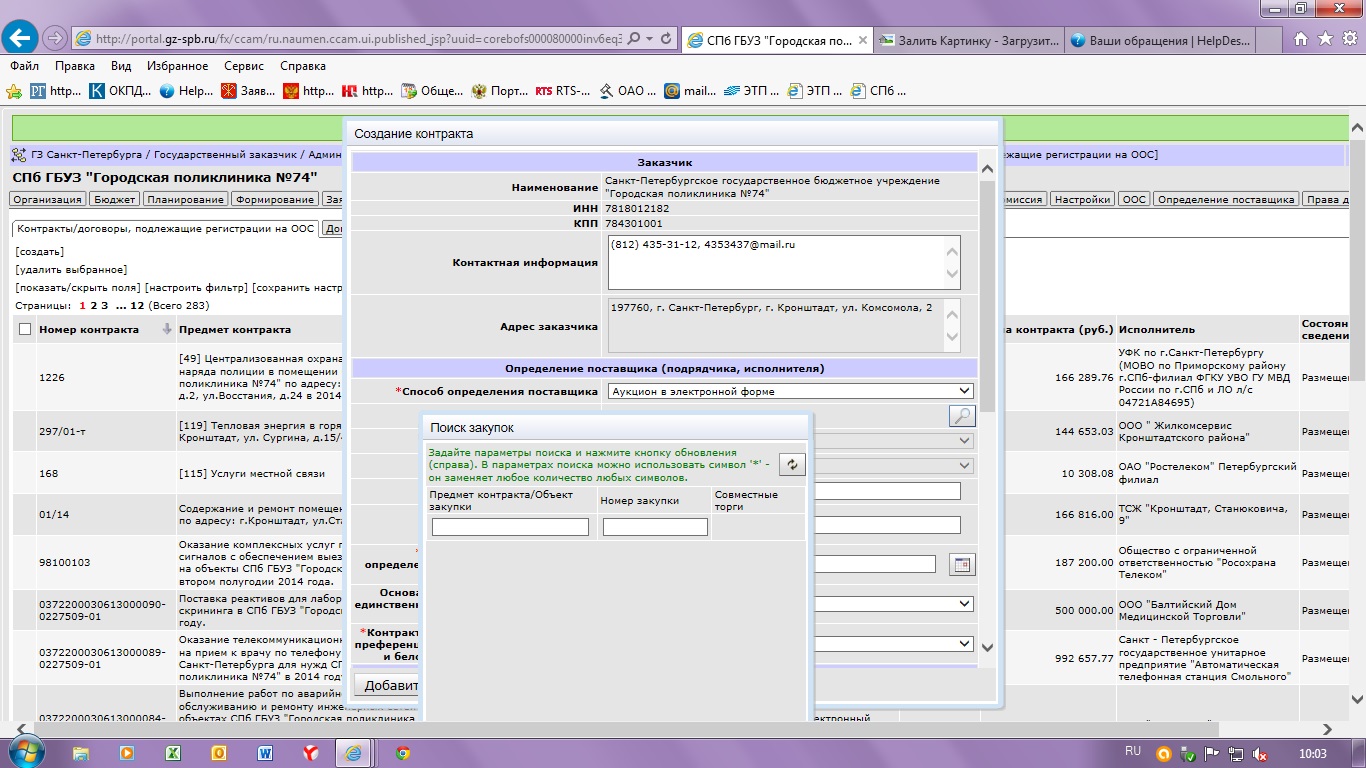1366x768 pixels.
Task: Open the Сервис menu
Action: click(x=244, y=66)
